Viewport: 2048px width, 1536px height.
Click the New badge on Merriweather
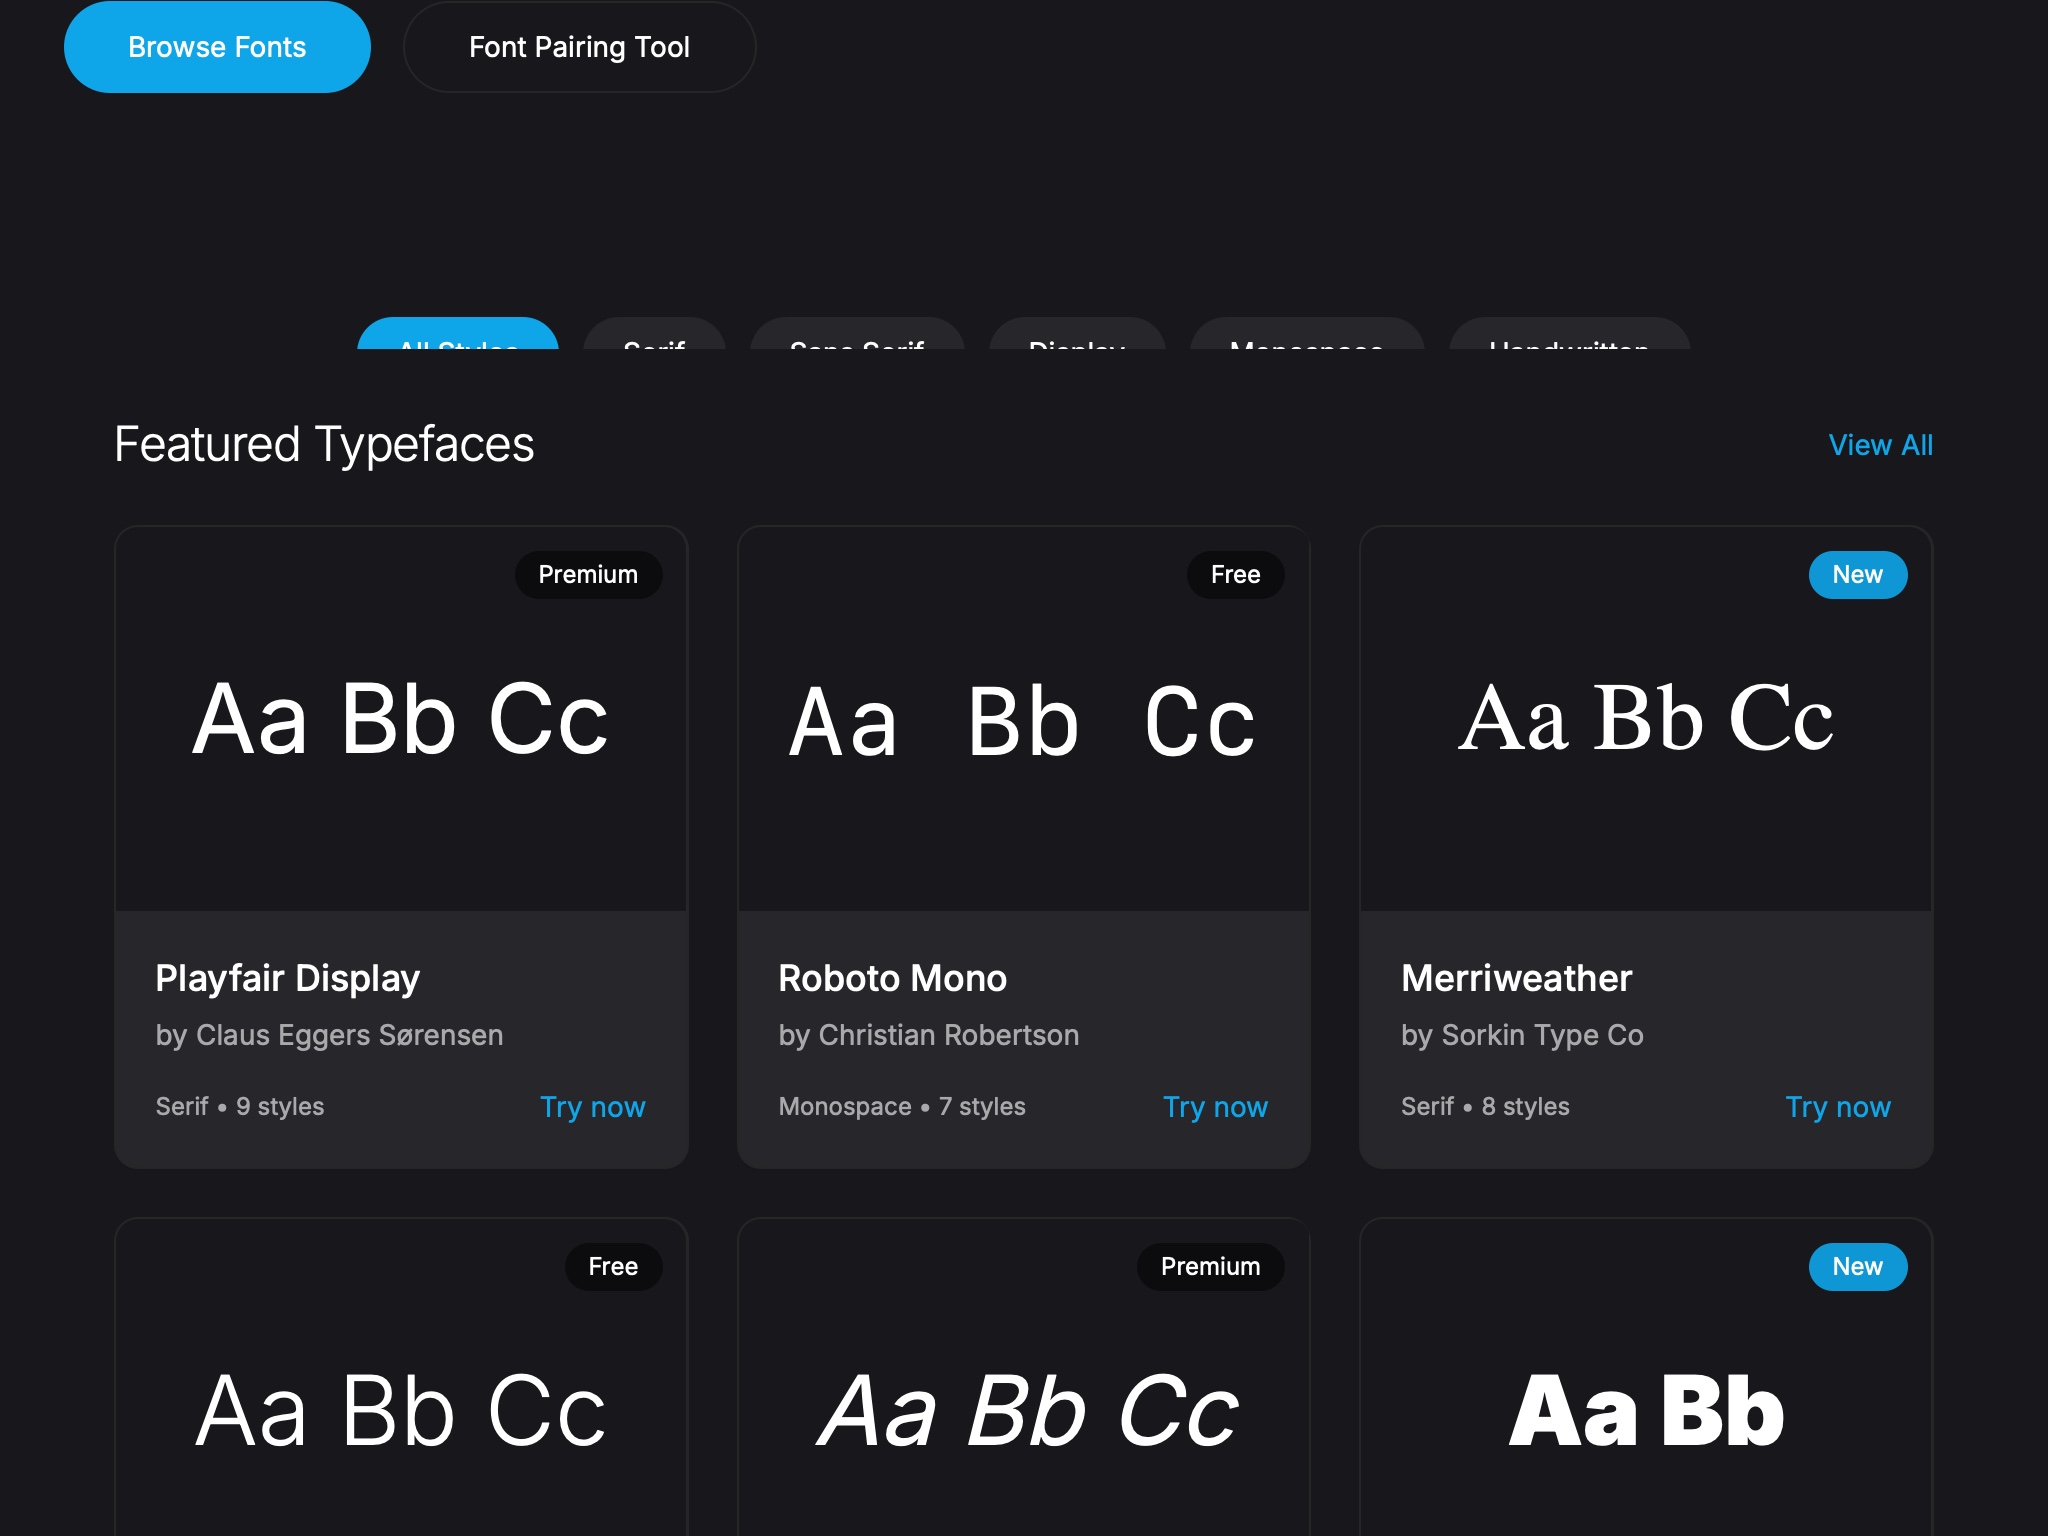point(1857,574)
